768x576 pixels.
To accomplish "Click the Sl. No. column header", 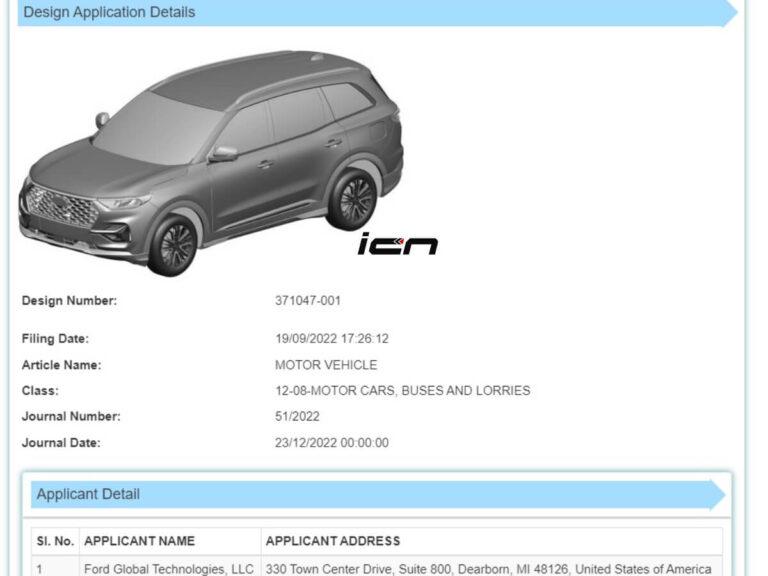I will 55,541.
